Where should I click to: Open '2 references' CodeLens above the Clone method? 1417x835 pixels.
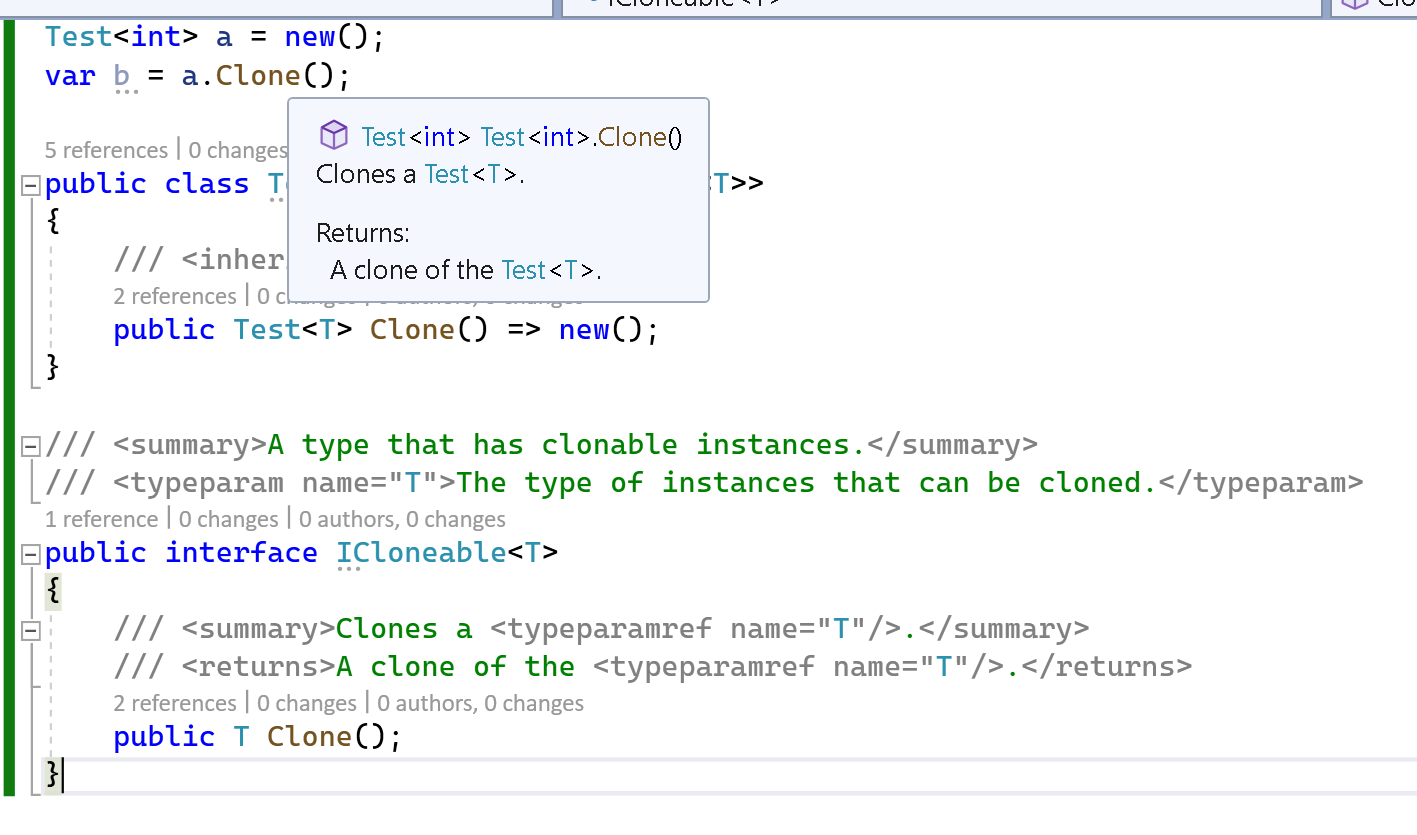pyautogui.click(x=175, y=296)
